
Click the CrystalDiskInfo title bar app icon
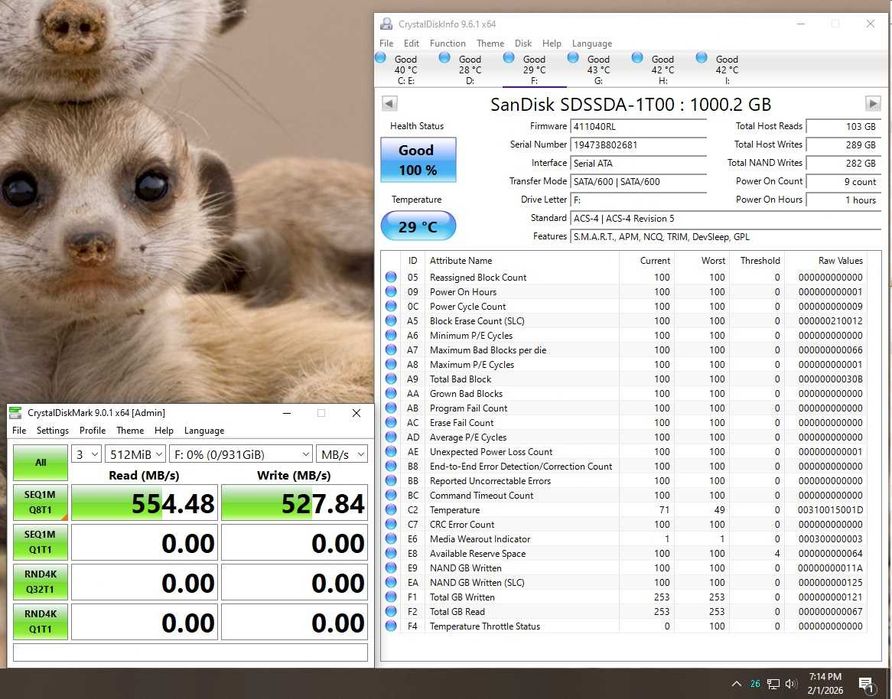click(x=386, y=24)
